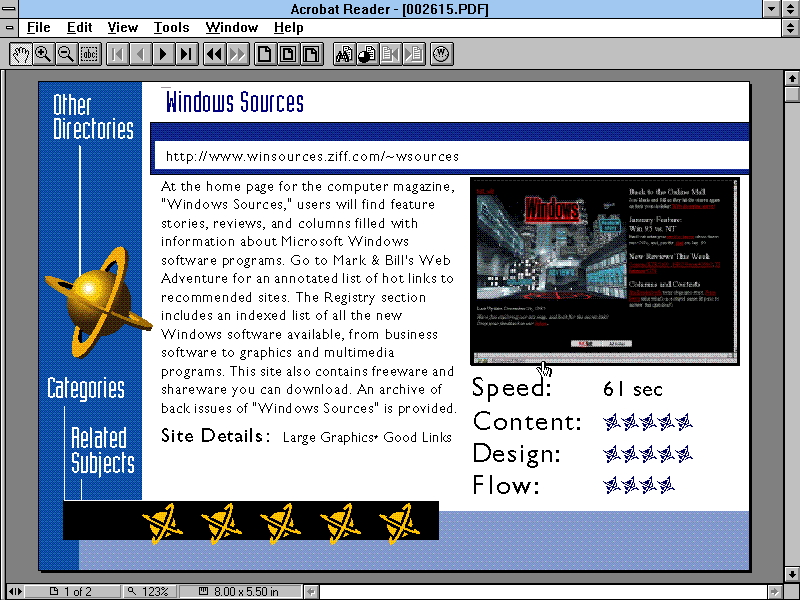
Task: Open the document window control menu
Action: [9, 28]
